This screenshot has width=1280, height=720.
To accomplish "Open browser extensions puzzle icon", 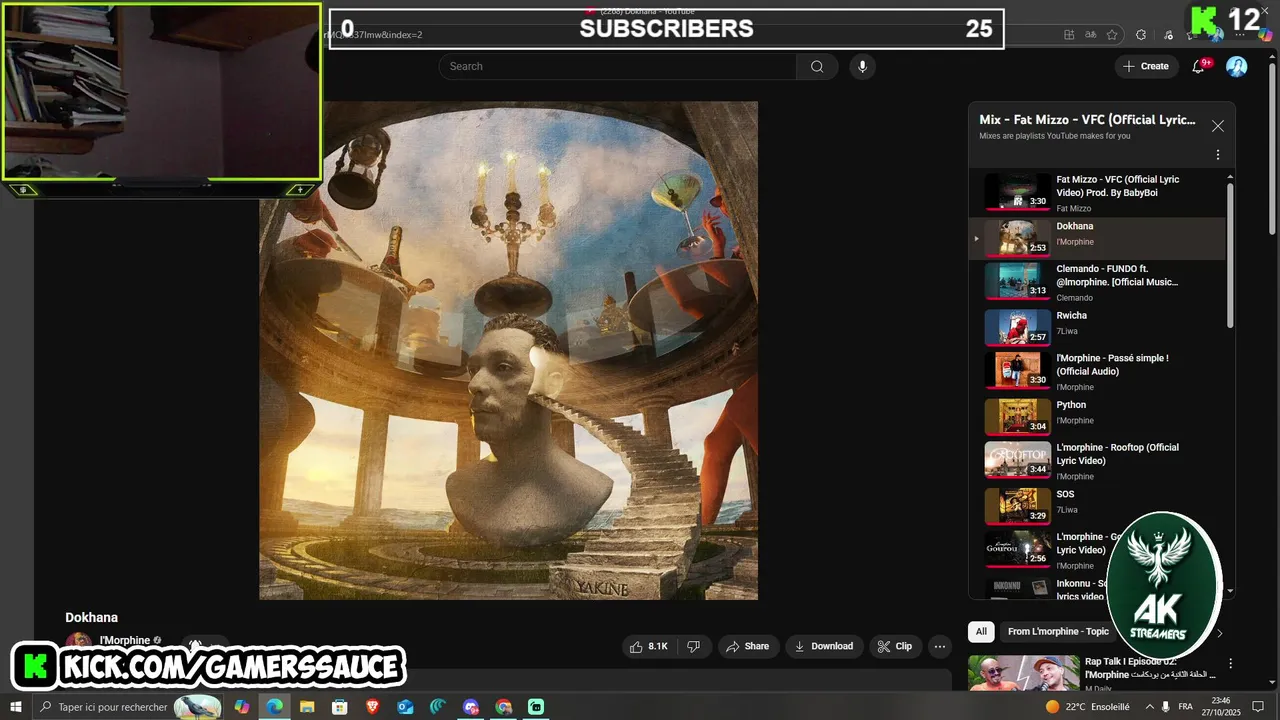I will coord(1141,35).
